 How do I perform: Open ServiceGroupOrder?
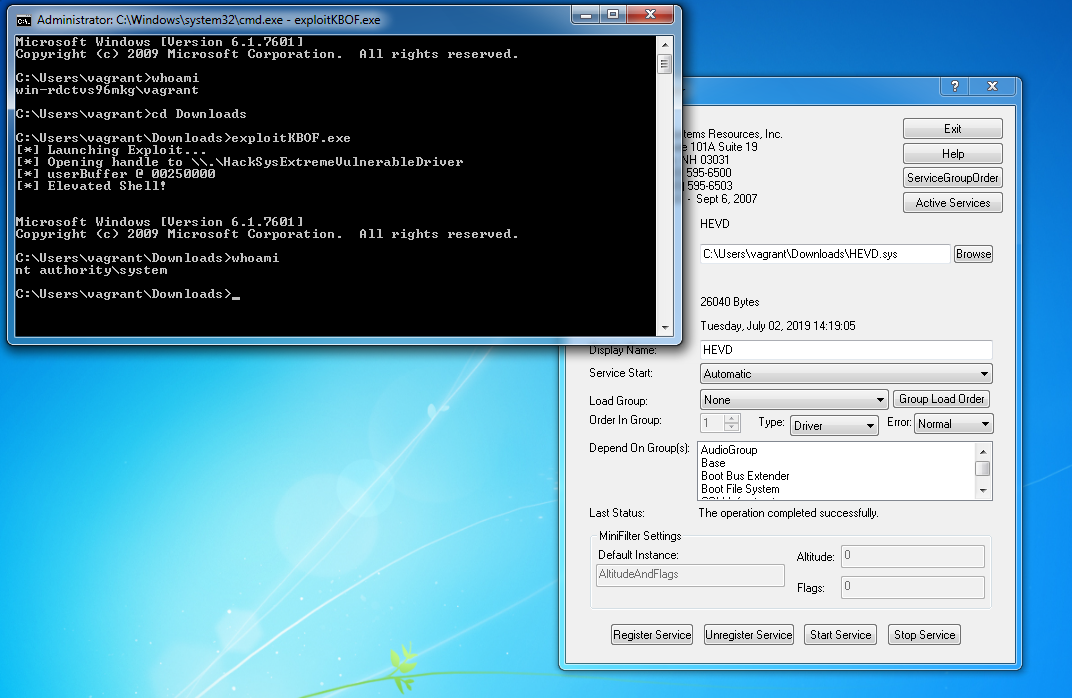(x=952, y=178)
